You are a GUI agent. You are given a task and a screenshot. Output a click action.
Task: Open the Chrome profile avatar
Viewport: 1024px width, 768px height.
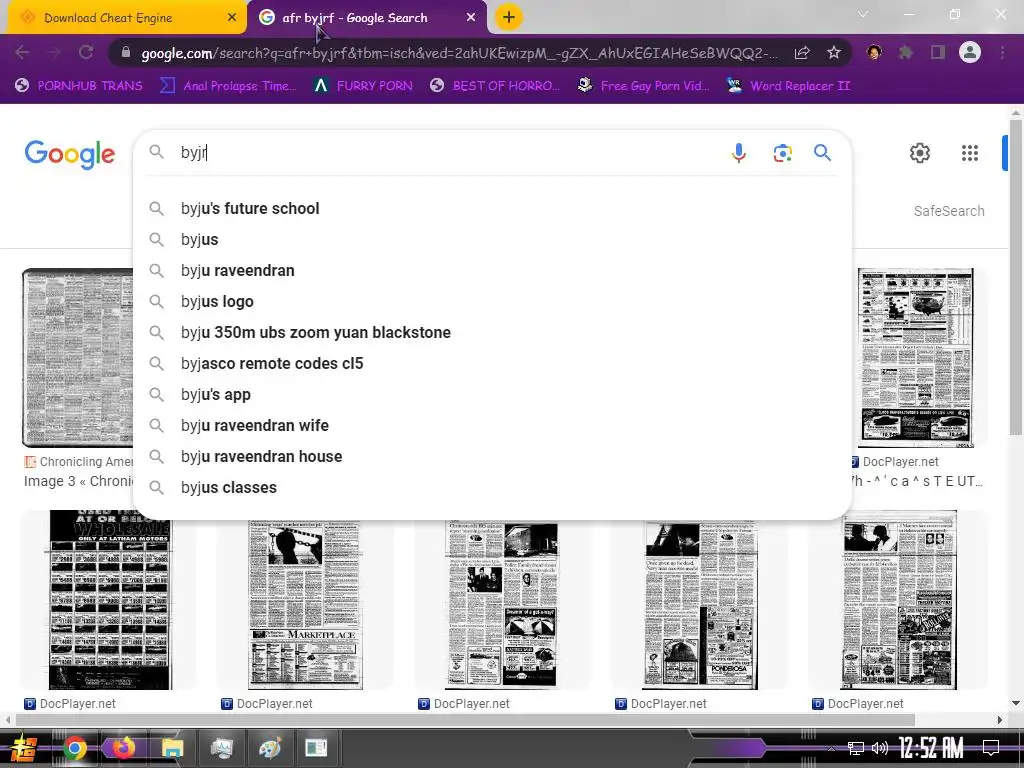(x=970, y=52)
